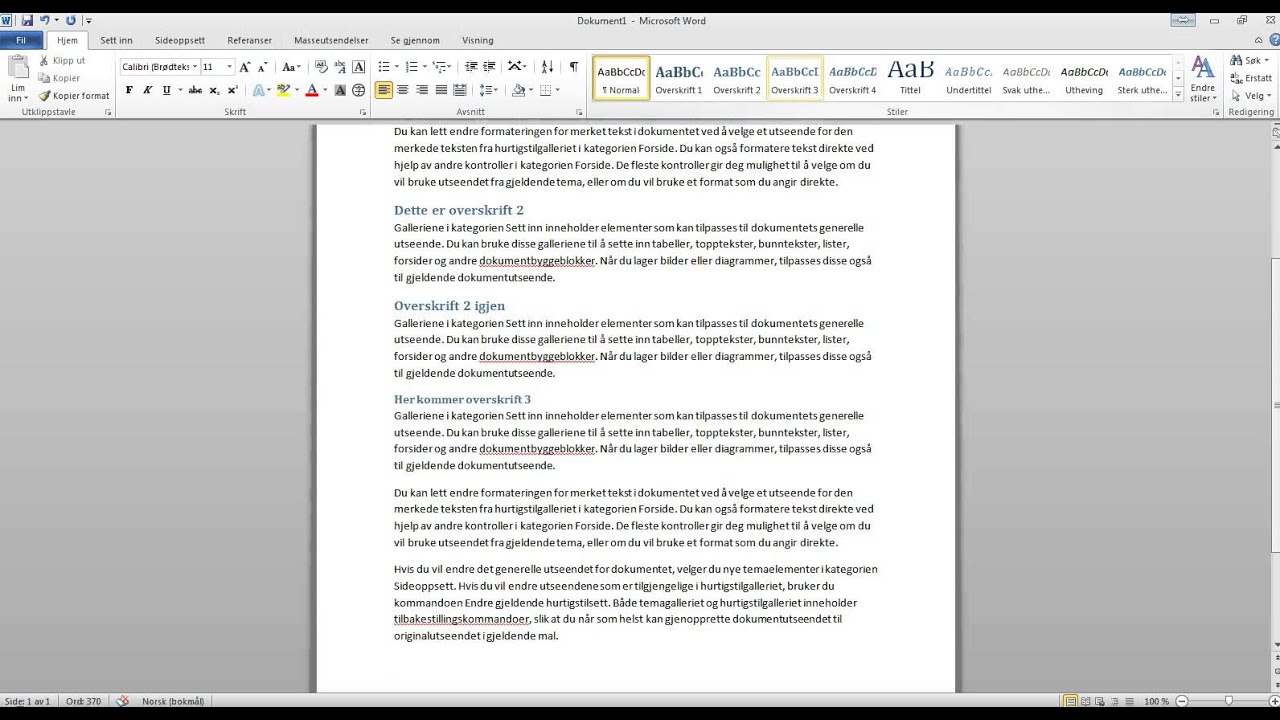Switch to Sideoppsett tab
1280x720 pixels.
tap(180, 40)
